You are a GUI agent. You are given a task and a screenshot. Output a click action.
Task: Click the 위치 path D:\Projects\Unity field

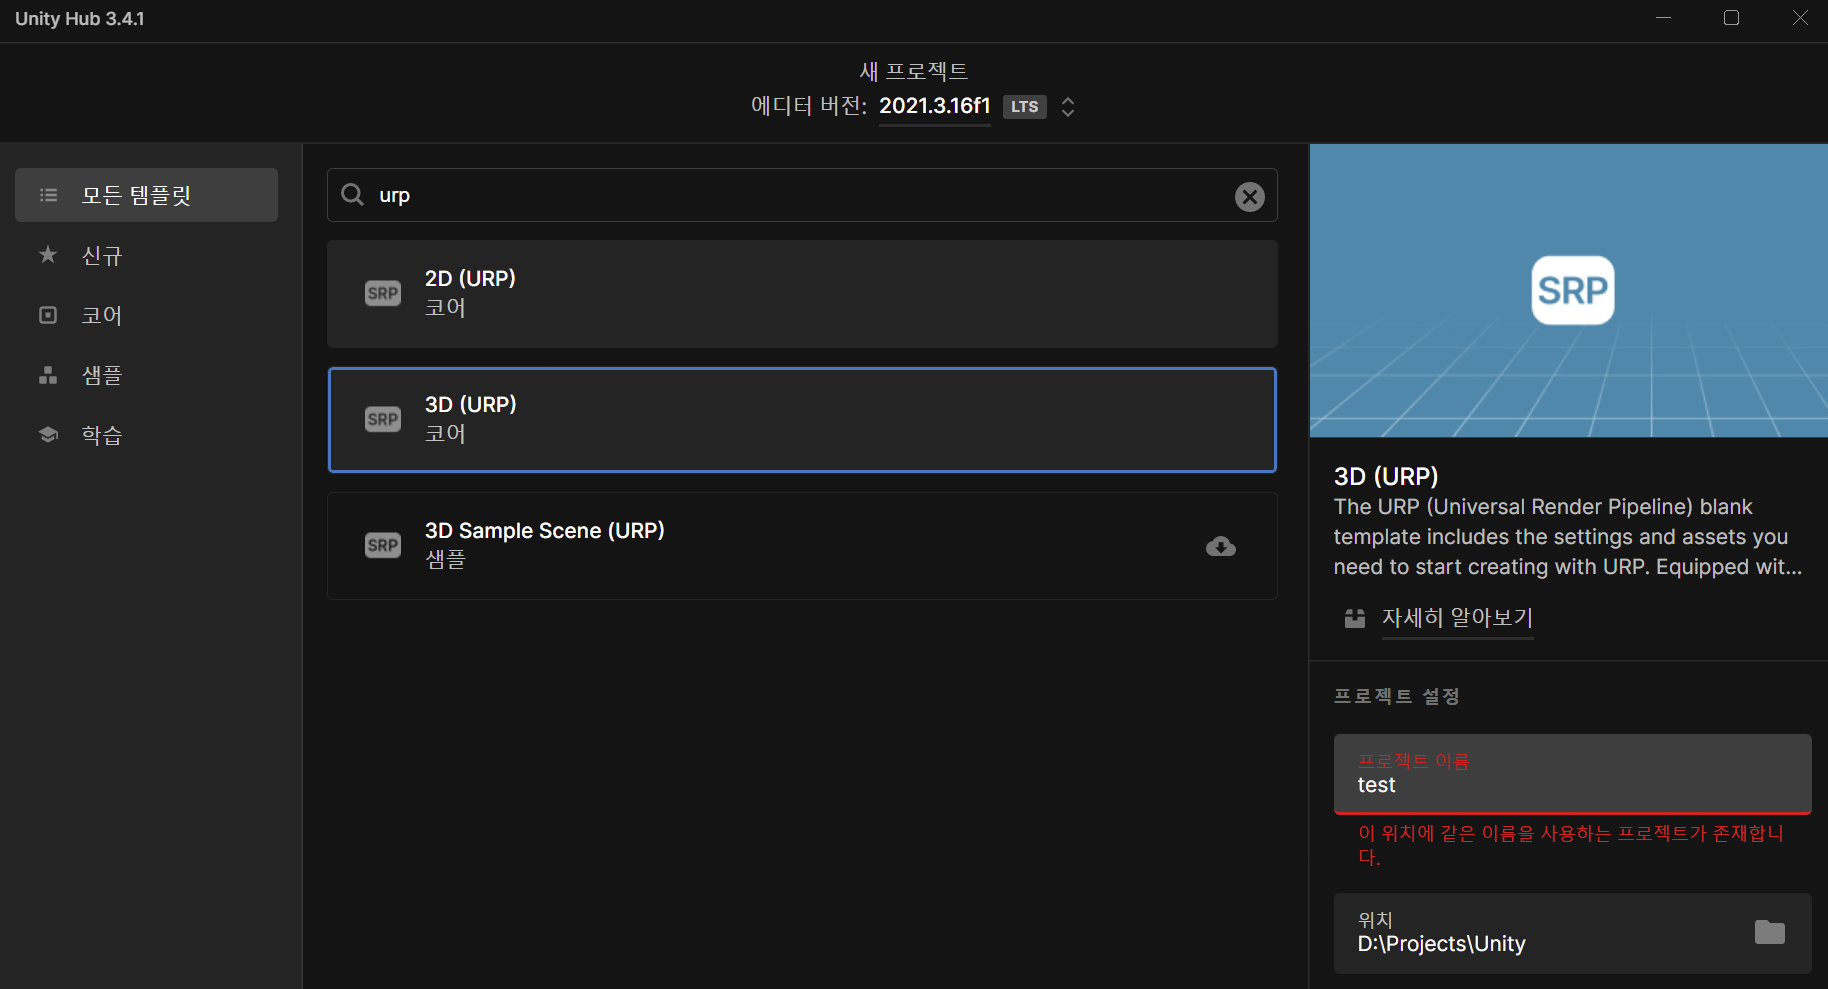[x=1573, y=933]
